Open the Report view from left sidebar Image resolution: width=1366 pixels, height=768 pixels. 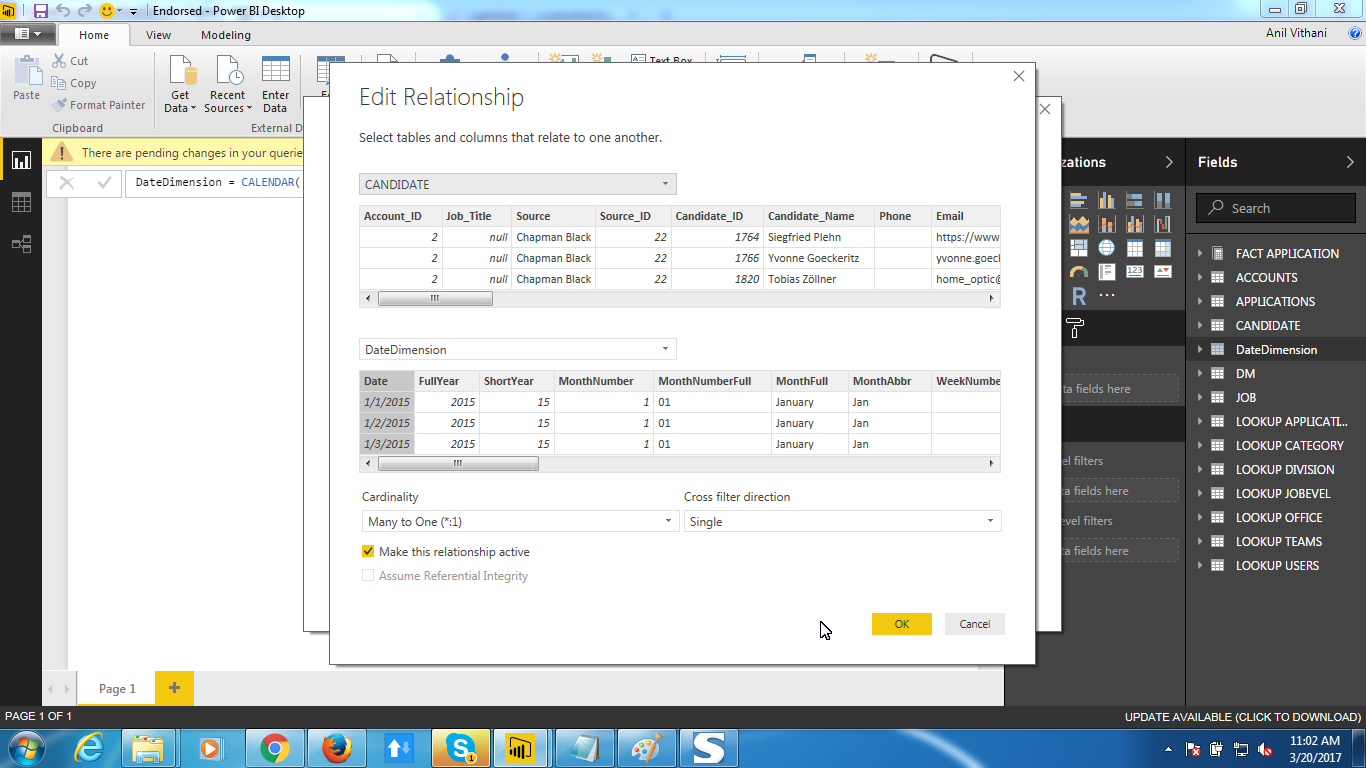(21, 160)
